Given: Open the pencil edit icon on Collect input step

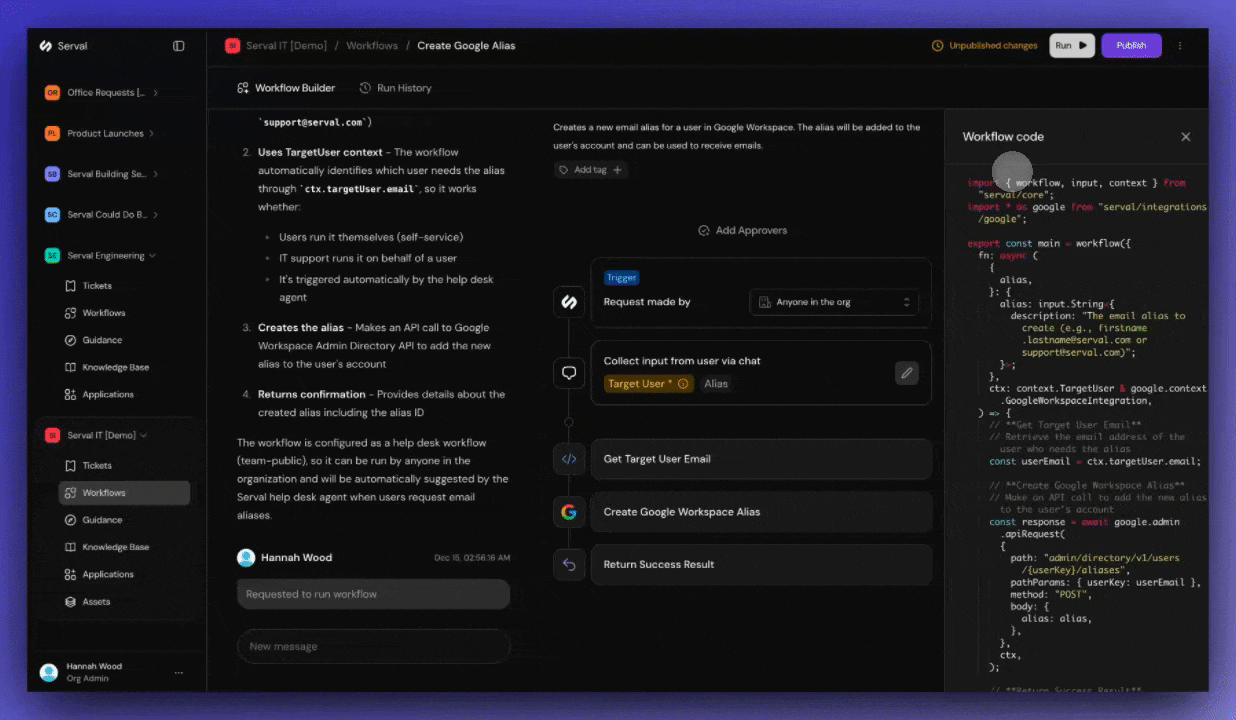Looking at the screenshot, I should pyautogui.click(x=906, y=372).
